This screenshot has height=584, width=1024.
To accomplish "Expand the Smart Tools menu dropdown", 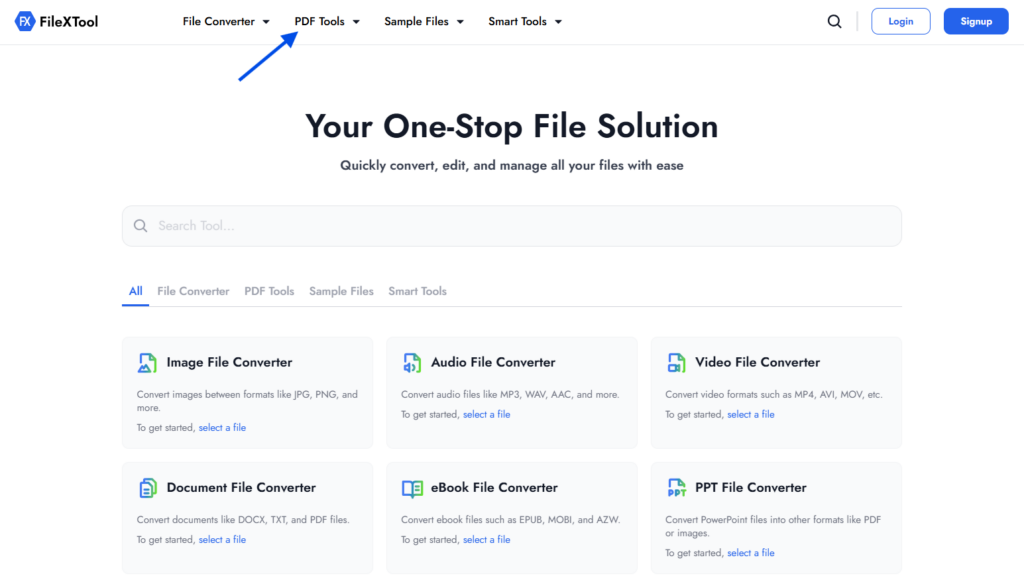I will click(x=525, y=20).
